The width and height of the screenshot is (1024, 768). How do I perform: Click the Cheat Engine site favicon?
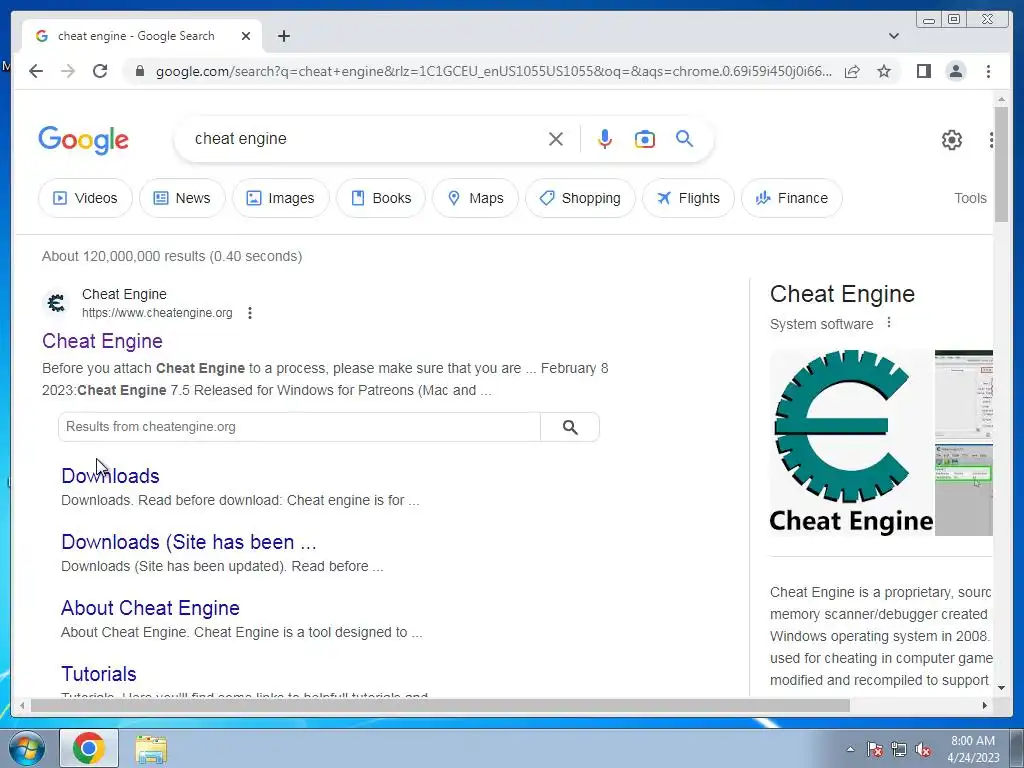[x=57, y=303]
